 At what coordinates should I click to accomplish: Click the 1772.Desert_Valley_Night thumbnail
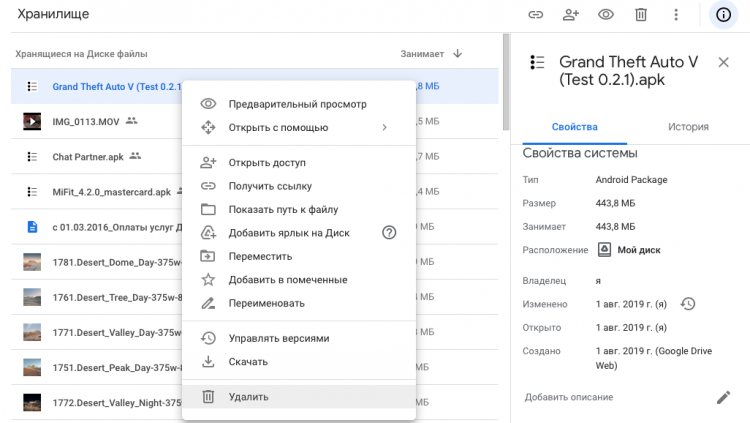32,402
